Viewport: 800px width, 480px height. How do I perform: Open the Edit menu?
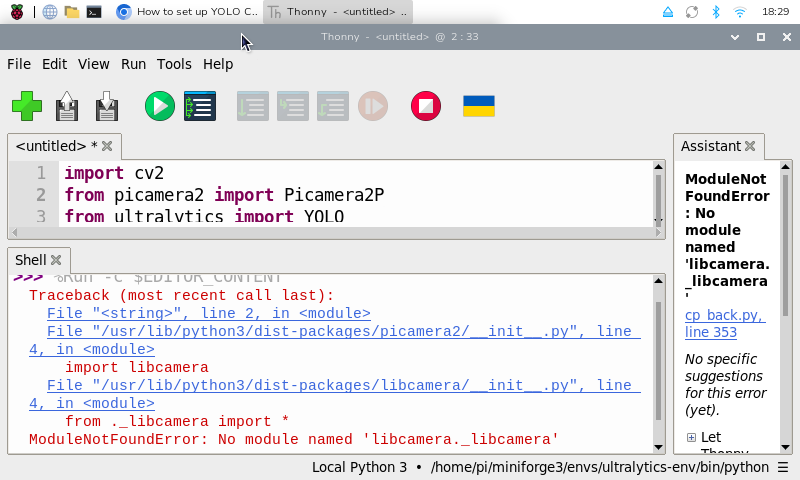click(x=54, y=64)
